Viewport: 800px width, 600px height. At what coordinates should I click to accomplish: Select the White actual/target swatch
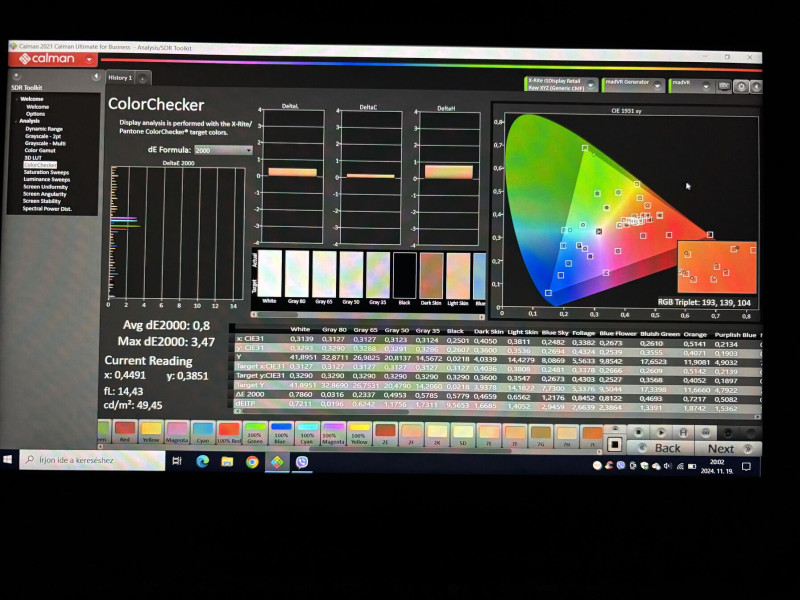269,273
